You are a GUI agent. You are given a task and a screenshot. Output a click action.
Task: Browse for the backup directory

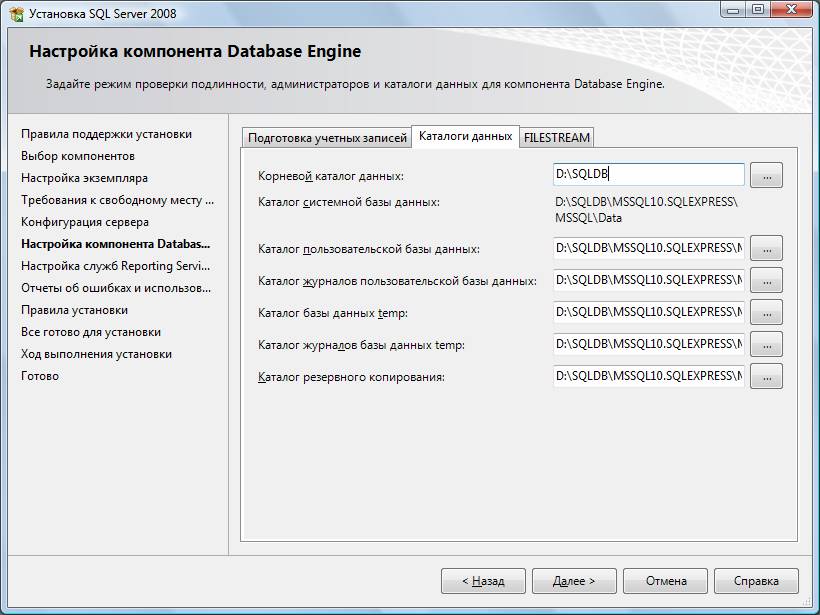pyautogui.click(x=766, y=376)
